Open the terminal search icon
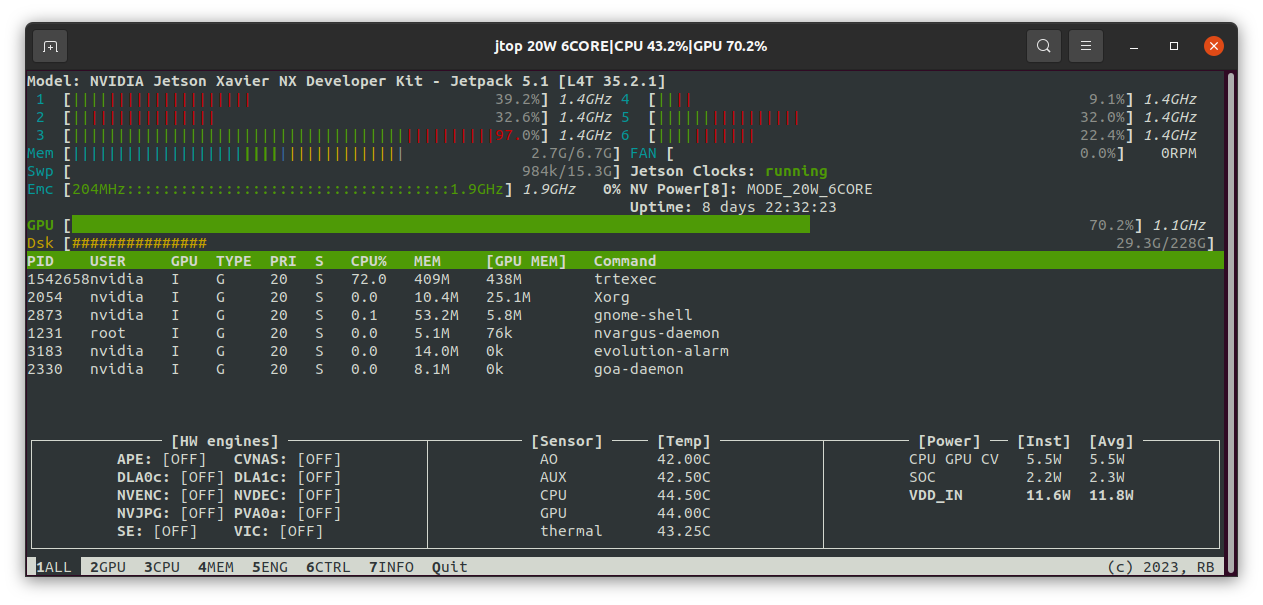The image size is (1263, 605). click(1044, 46)
